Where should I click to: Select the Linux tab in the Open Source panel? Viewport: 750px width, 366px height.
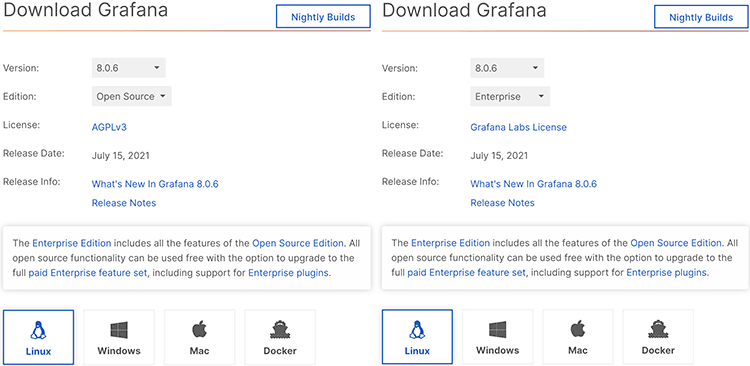coord(38,337)
